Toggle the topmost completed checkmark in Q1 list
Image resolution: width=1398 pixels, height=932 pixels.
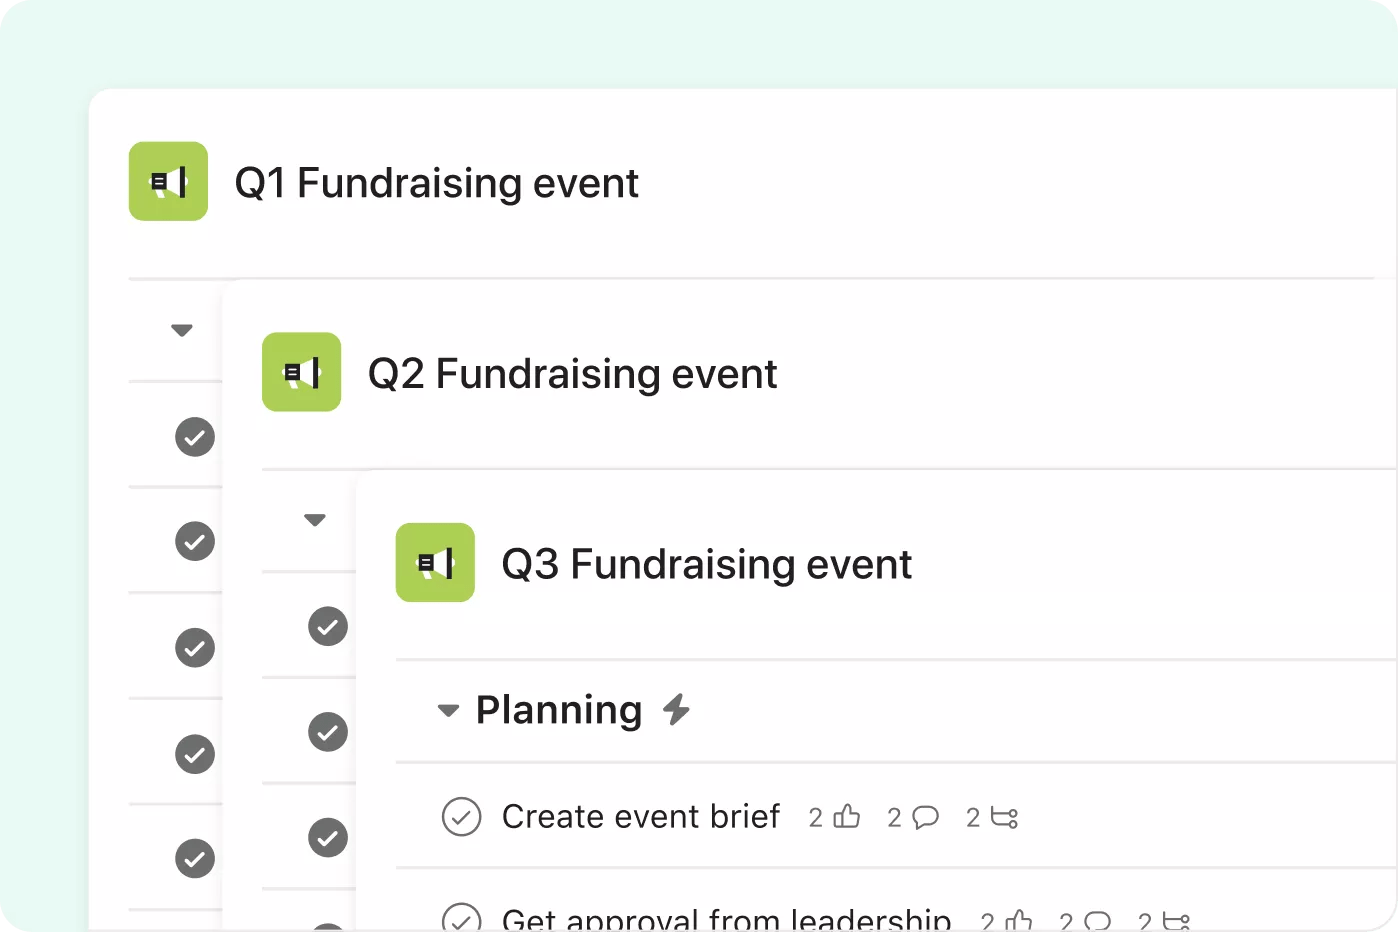(x=195, y=437)
